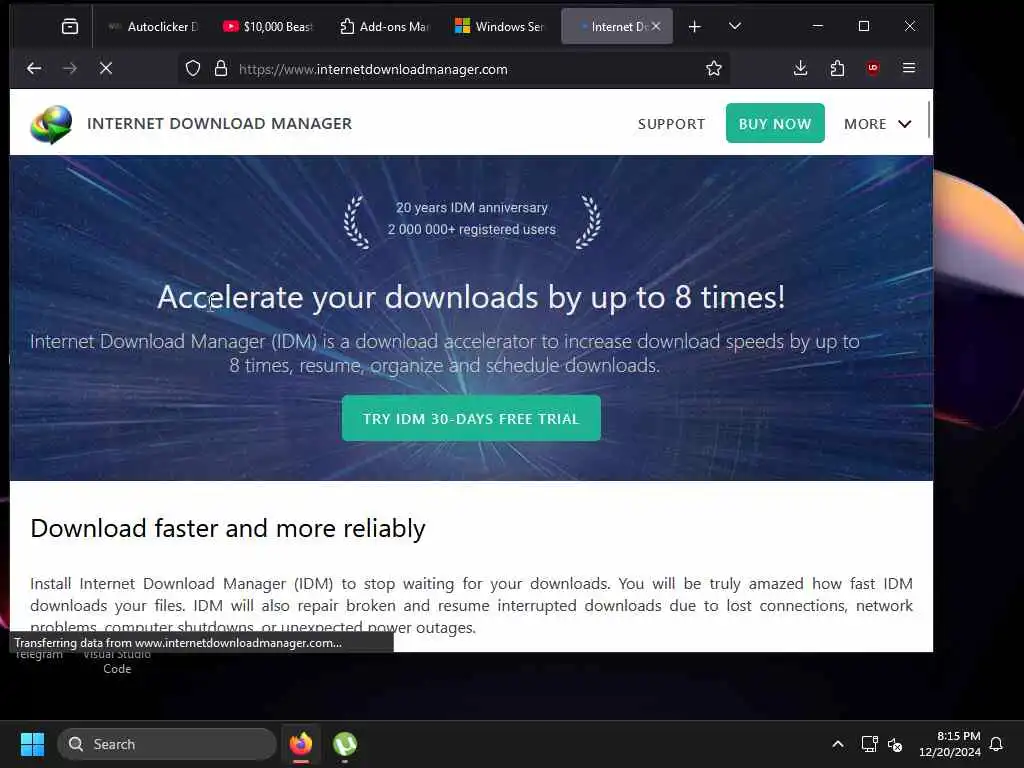This screenshot has height=768, width=1024.
Task: Go back to the previous page
Action: tap(34, 68)
